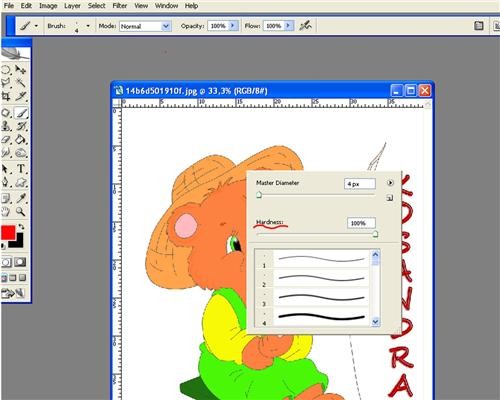The height and width of the screenshot is (400, 500).
Task: Open the Opacity slider arrow
Action: point(233,25)
